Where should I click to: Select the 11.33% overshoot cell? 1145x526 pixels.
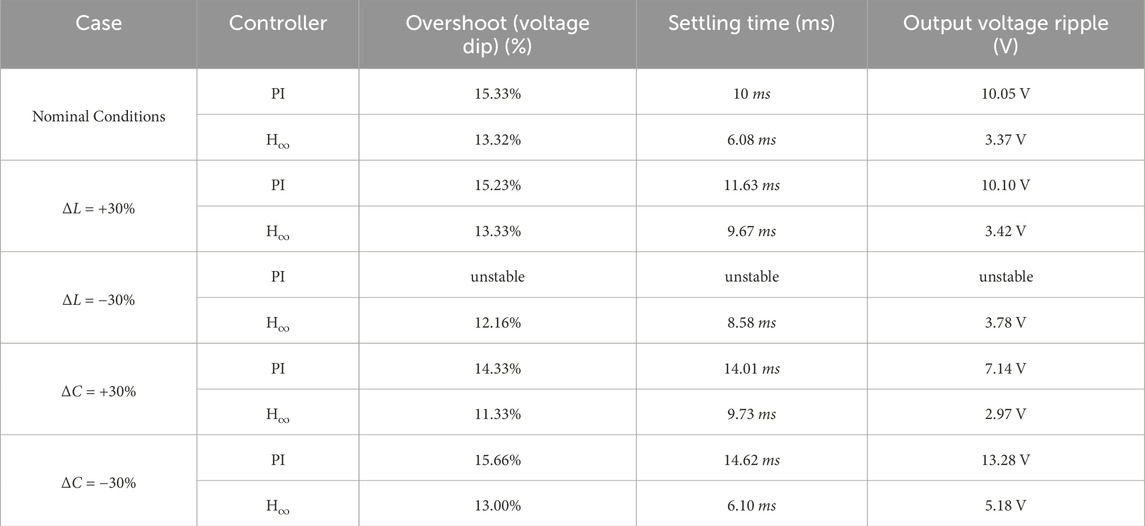pos(497,414)
